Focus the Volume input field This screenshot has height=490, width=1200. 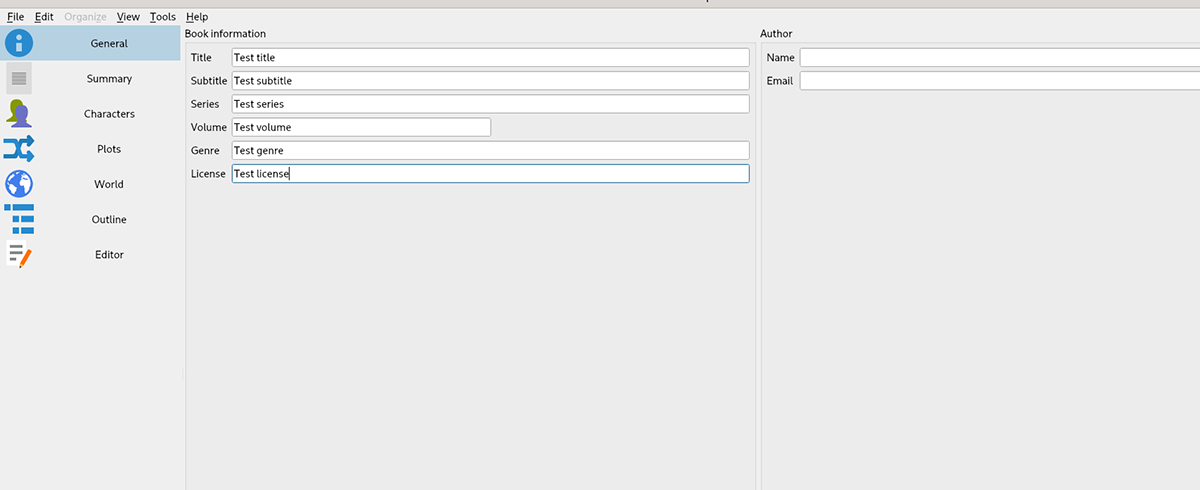point(361,127)
